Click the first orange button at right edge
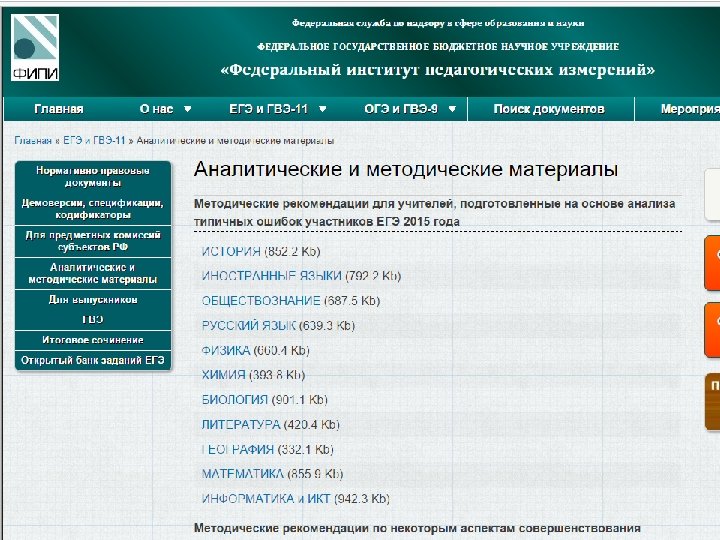 pos(712,262)
